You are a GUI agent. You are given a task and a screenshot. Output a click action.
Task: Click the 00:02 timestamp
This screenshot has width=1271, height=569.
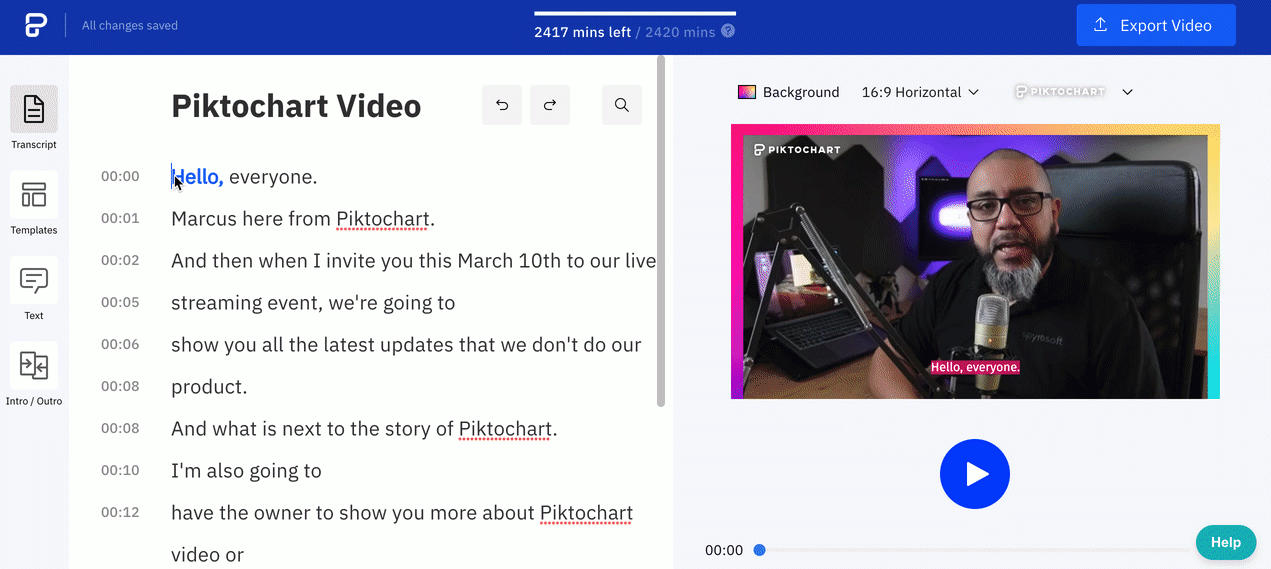(x=120, y=261)
